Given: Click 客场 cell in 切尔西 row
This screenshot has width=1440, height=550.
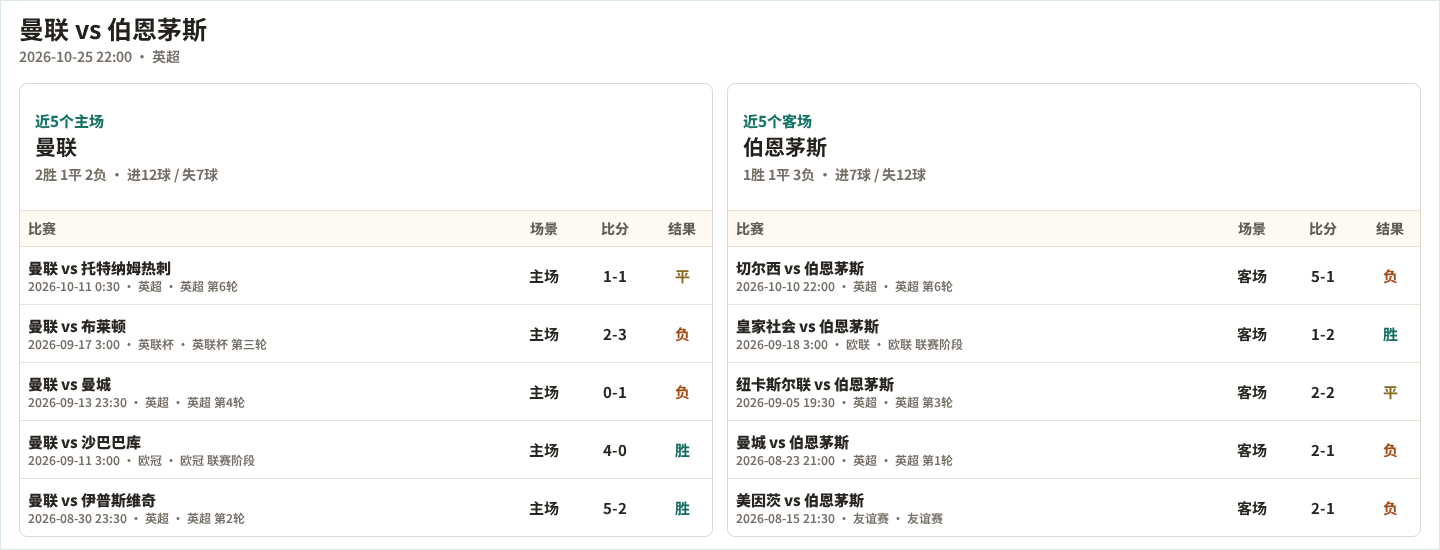Looking at the screenshot, I should pyautogui.click(x=1252, y=276).
